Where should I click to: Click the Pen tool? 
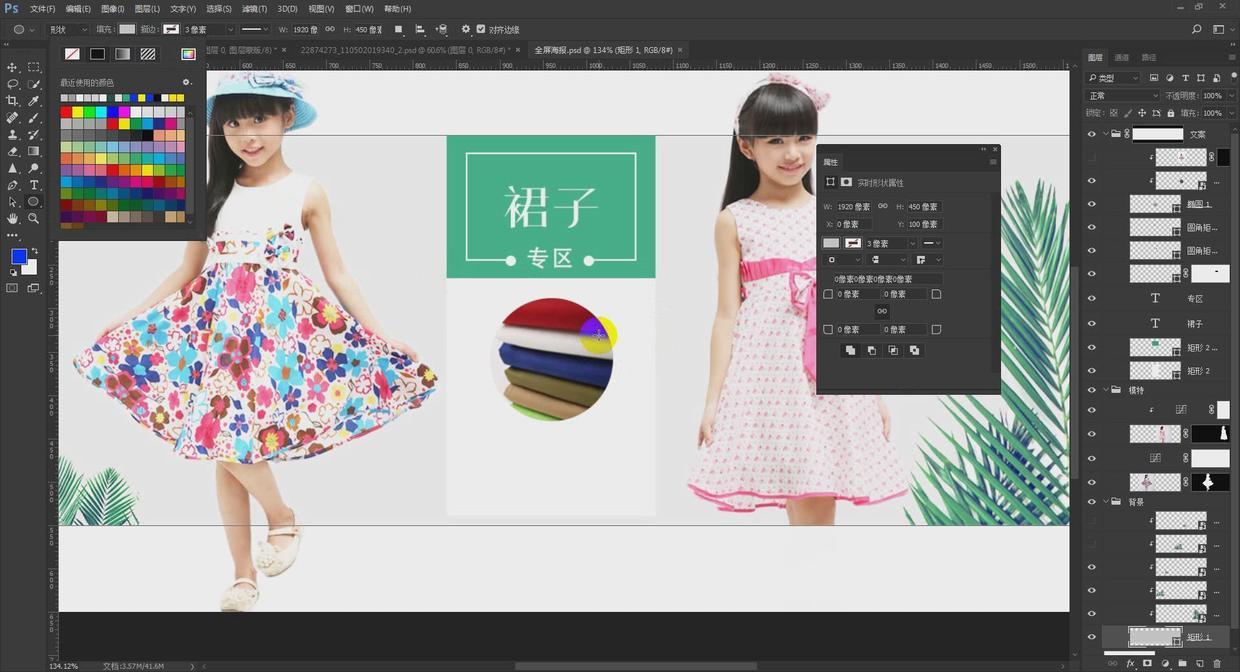pyautogui.click(x=13, y=185)
